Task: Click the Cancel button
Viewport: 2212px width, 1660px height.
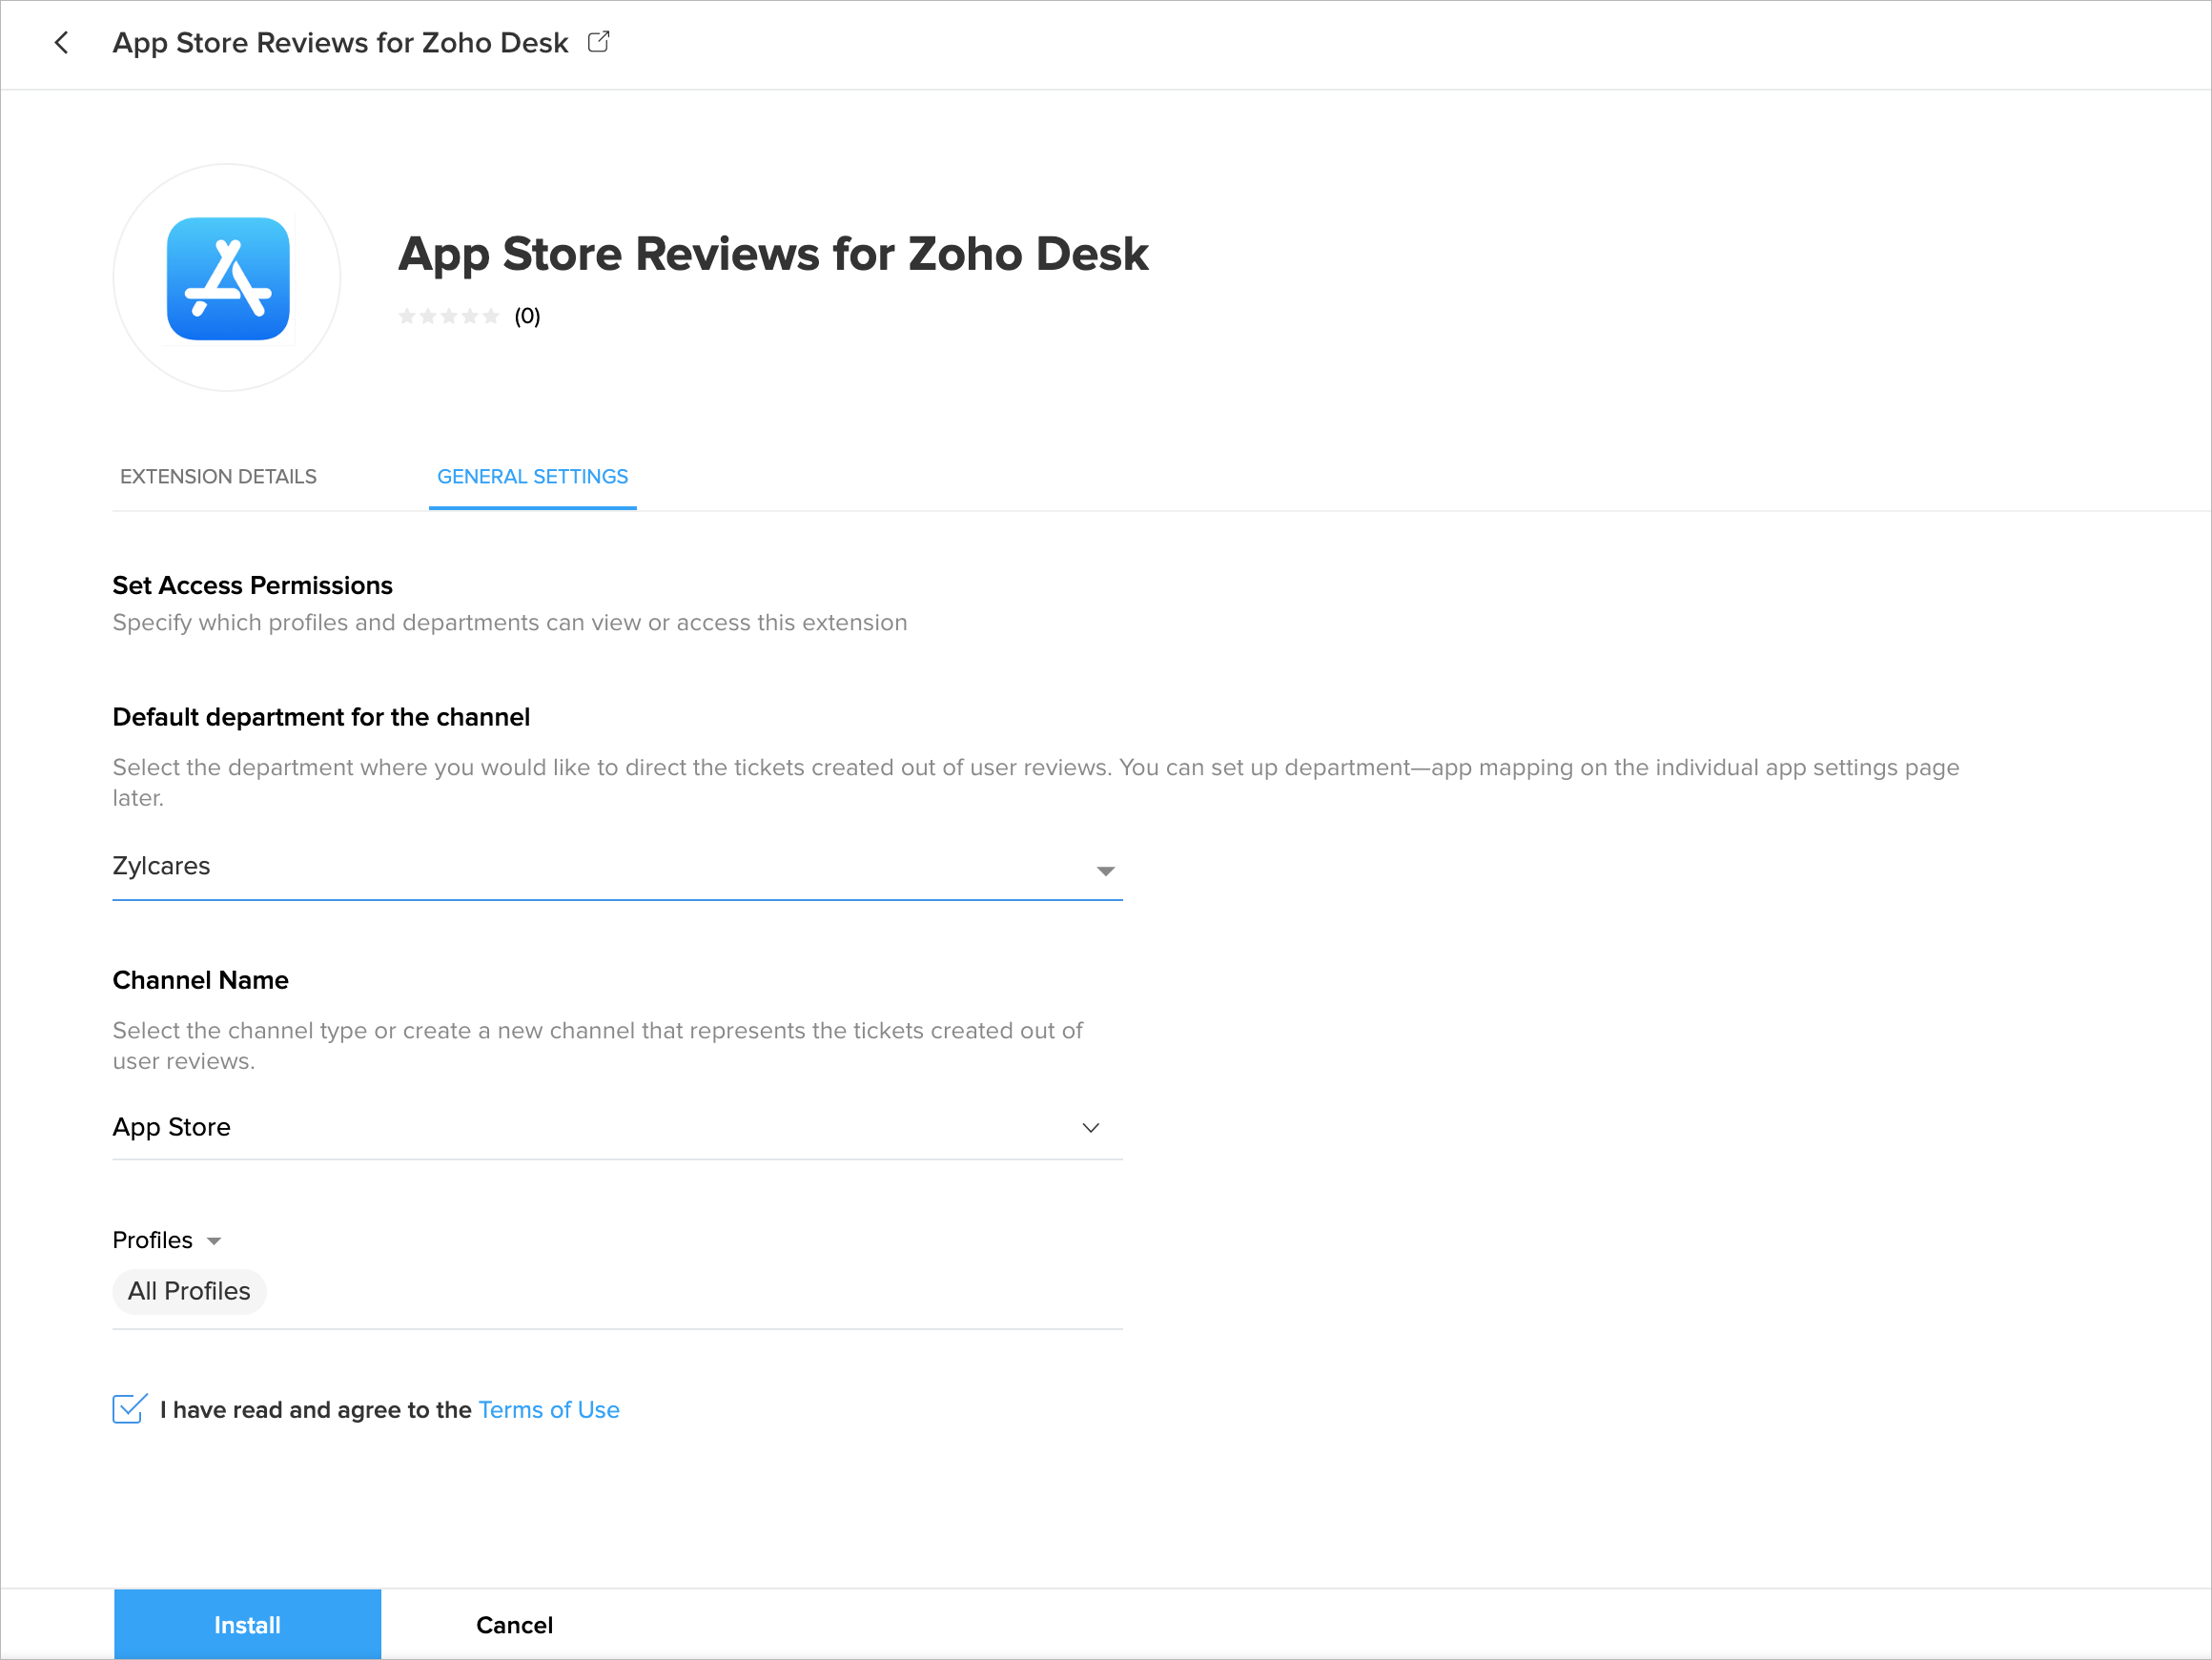Action: (x=514, y=1625)
